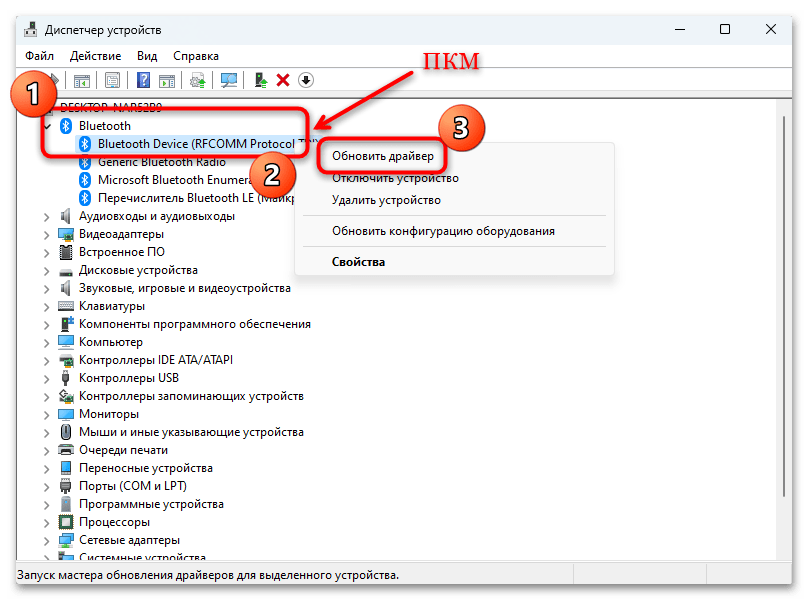The height and width of the screenshot is (600, 808).
Task: Open the Справка menu
Action: click(196, 56)
